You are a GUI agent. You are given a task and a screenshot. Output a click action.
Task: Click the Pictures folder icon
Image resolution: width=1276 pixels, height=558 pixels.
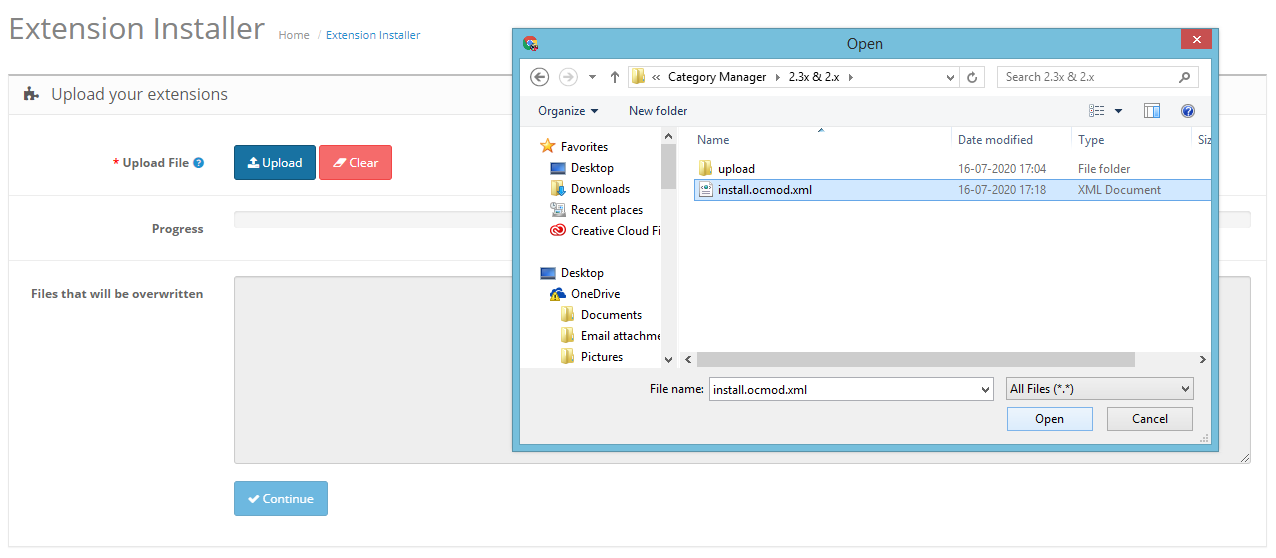coord(568,357)
